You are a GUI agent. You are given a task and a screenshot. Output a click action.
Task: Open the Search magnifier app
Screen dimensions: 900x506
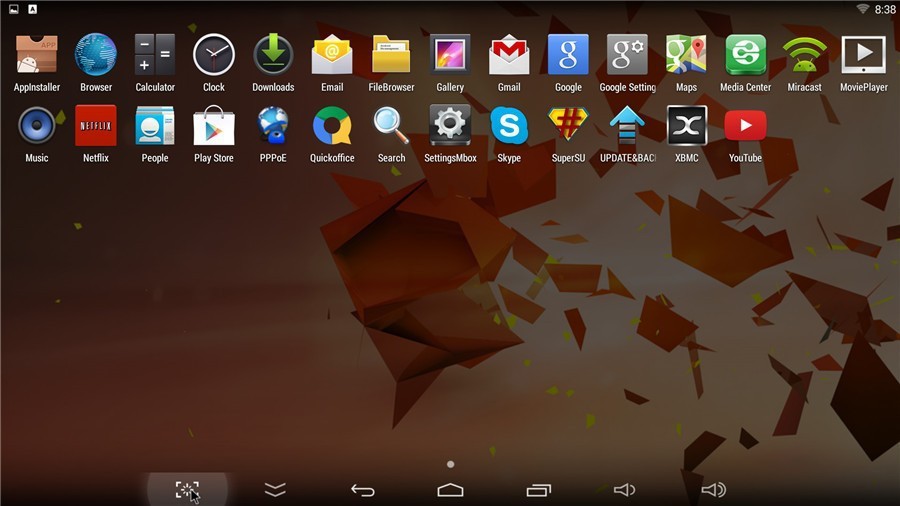point(391,126)
